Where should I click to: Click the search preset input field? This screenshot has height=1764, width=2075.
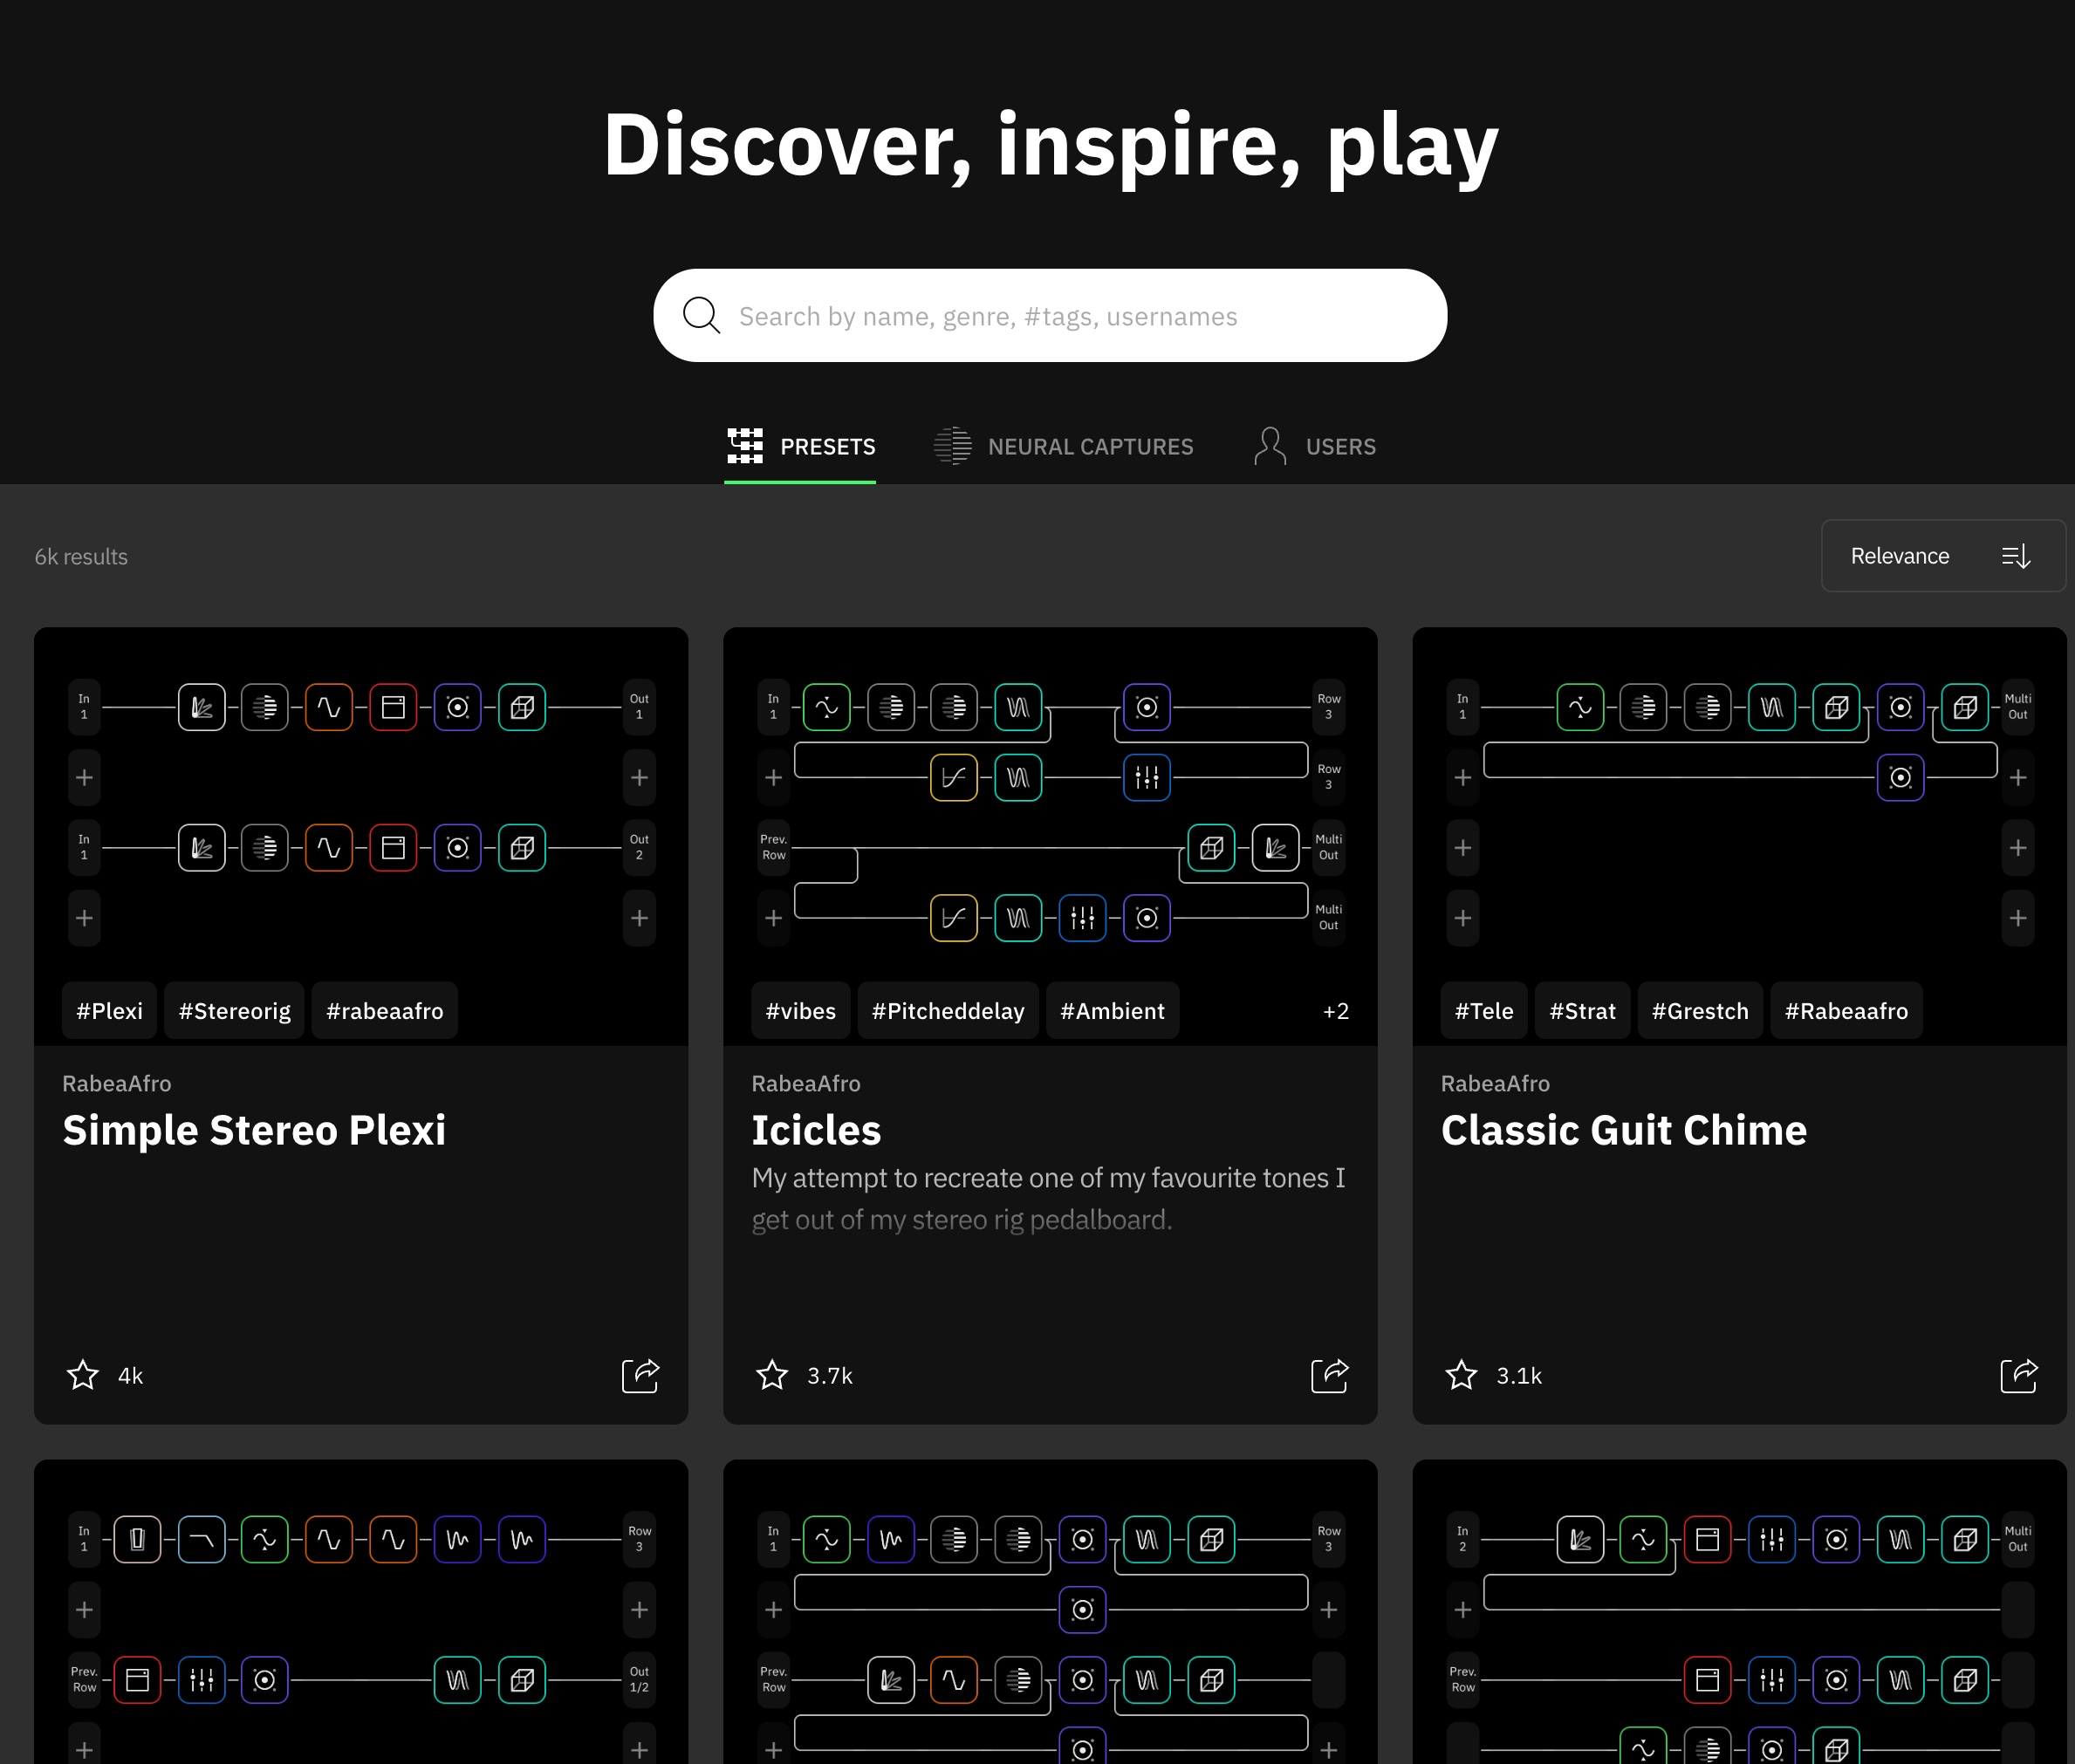point(1050,316)
